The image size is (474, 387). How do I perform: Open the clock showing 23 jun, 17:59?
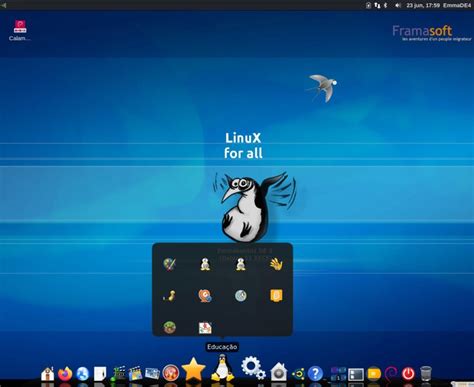(423, 5)
